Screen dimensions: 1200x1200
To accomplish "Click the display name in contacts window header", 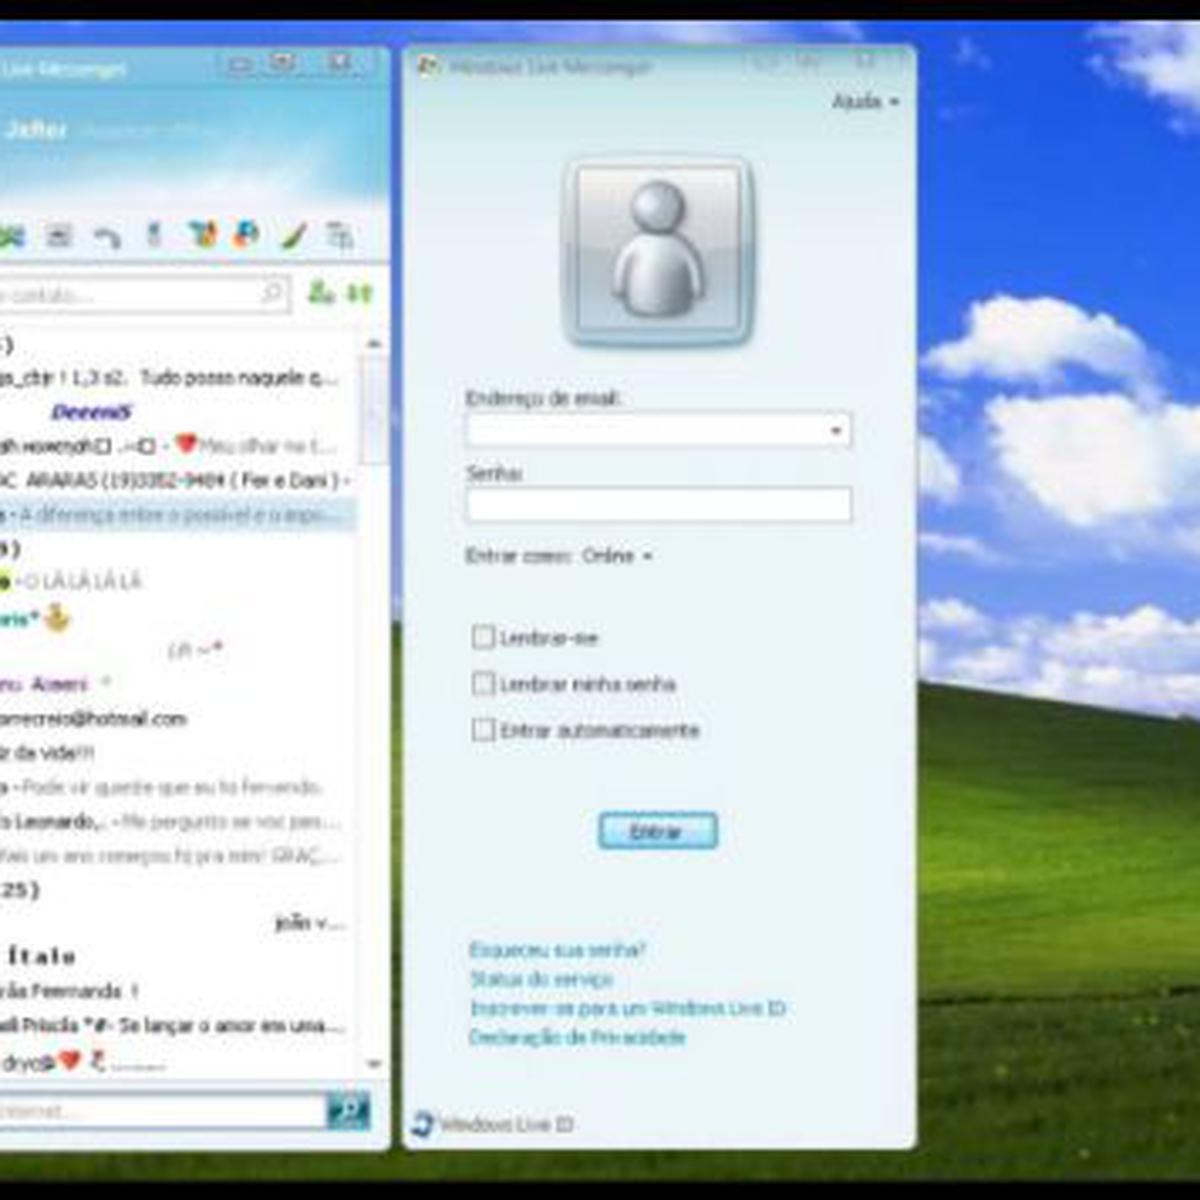I will pyautogui.click(x=35, y=129).
